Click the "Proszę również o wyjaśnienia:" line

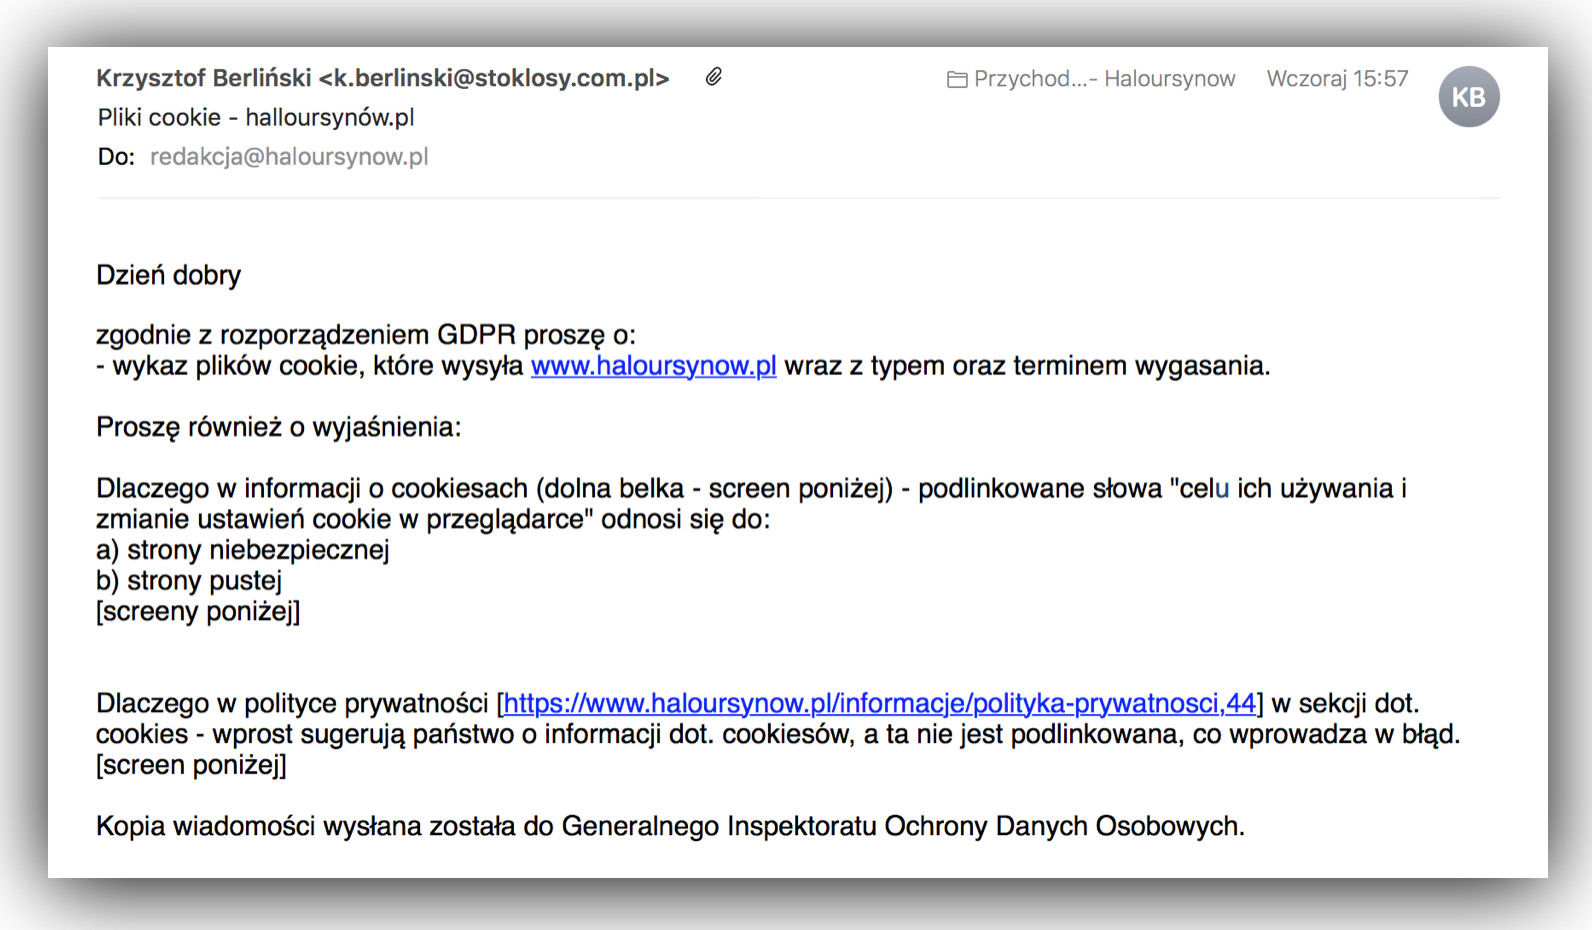278,428
